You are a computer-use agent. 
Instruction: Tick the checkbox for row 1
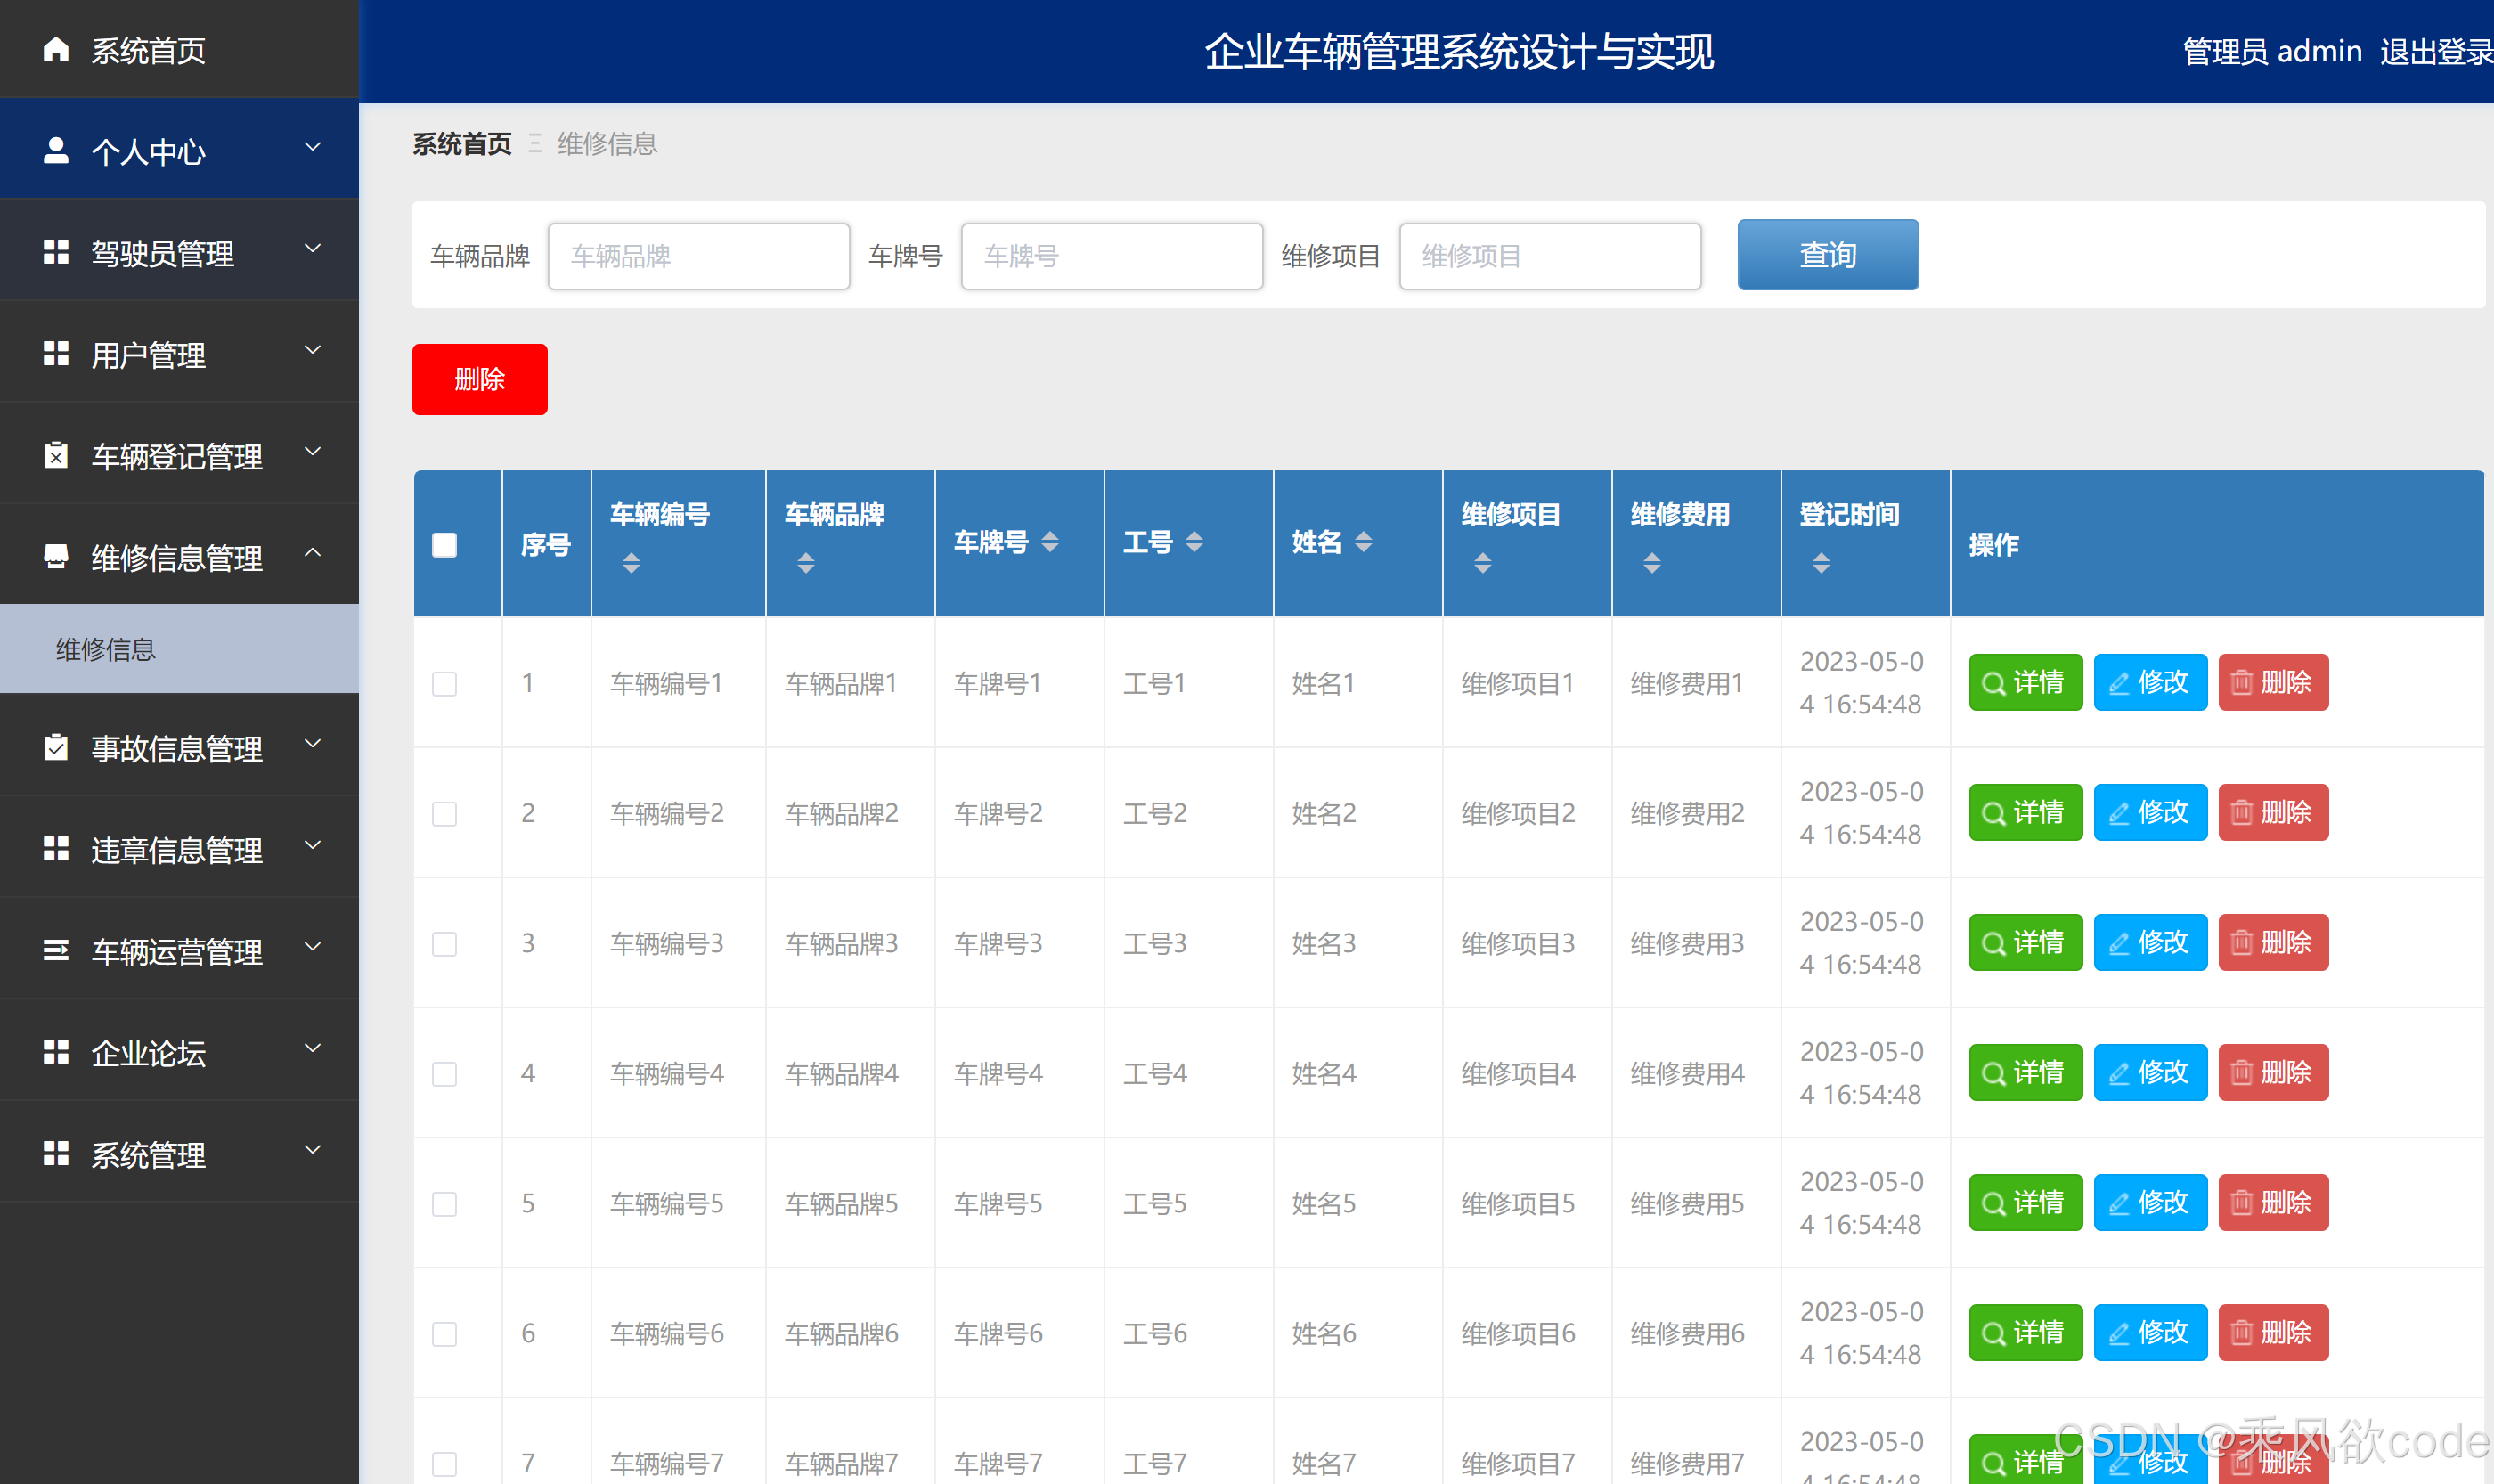444,683
